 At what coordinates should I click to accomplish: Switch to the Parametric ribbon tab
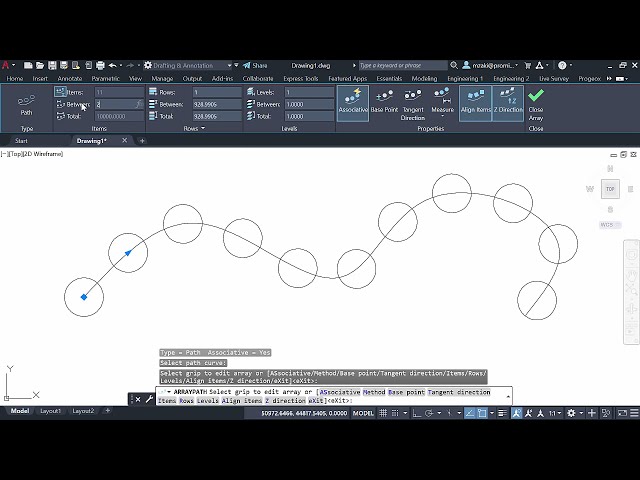[x=105, y=78]
